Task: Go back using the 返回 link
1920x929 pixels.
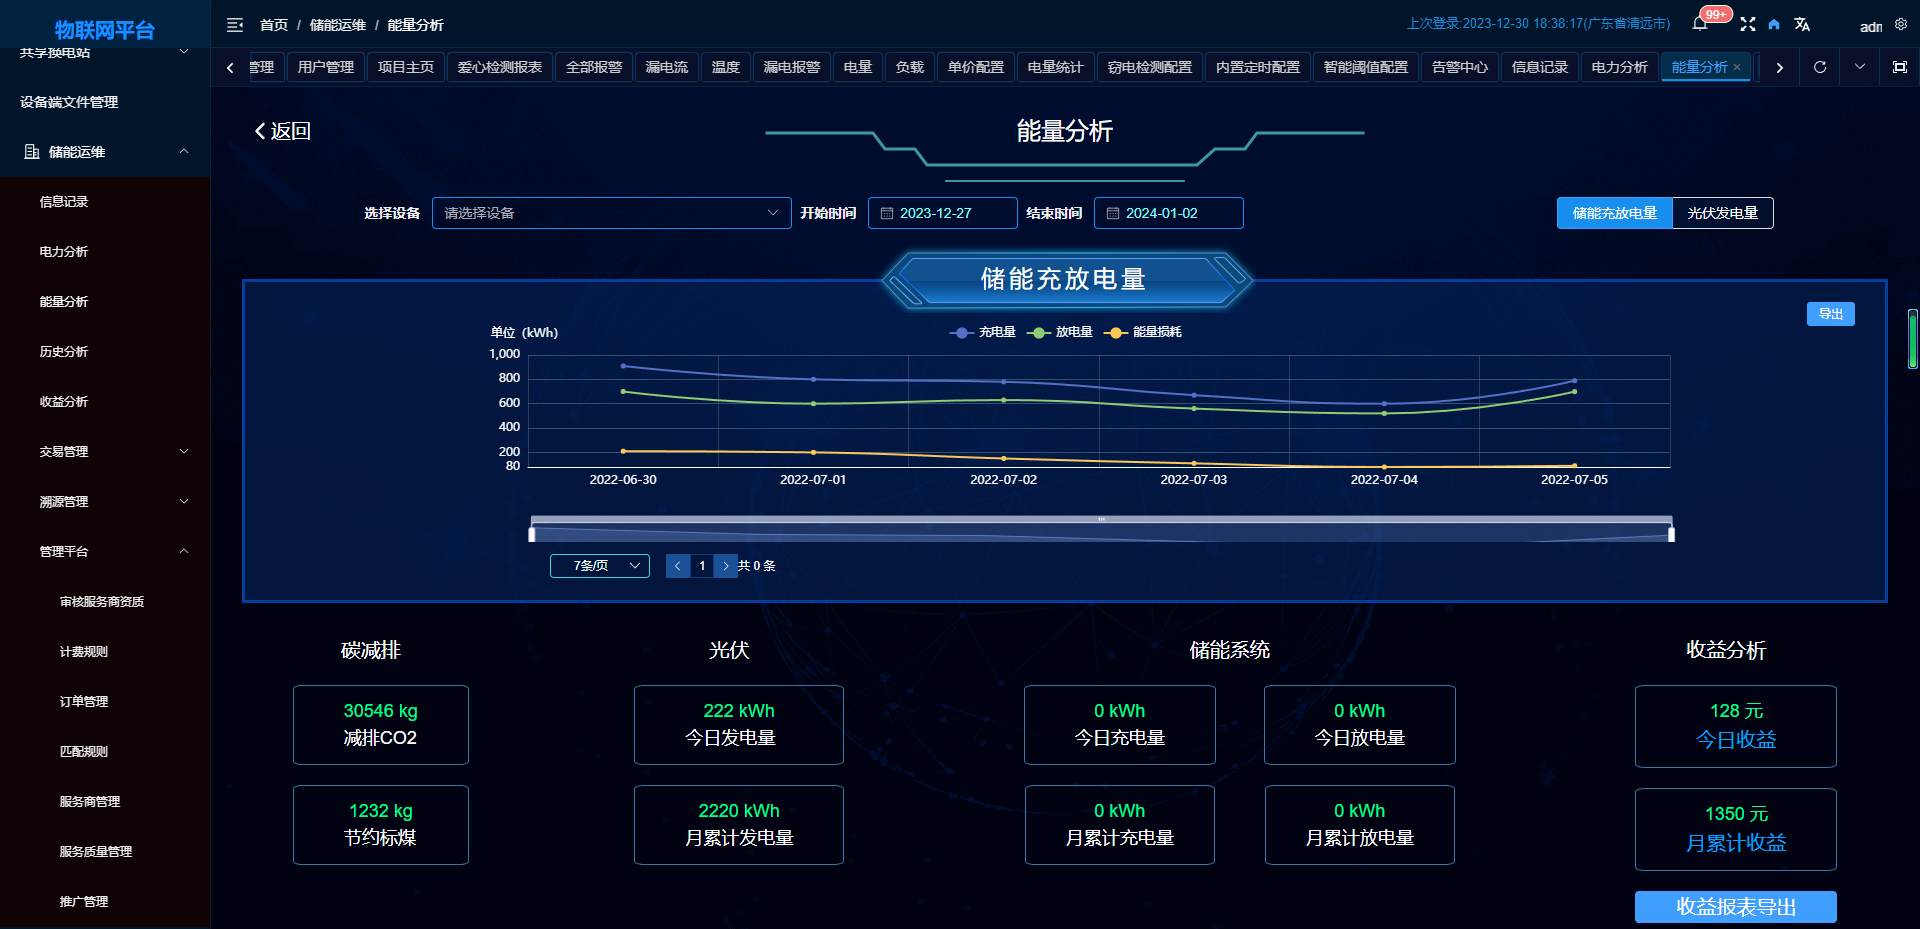Action: pyautogui.click(x=283, y=131)
